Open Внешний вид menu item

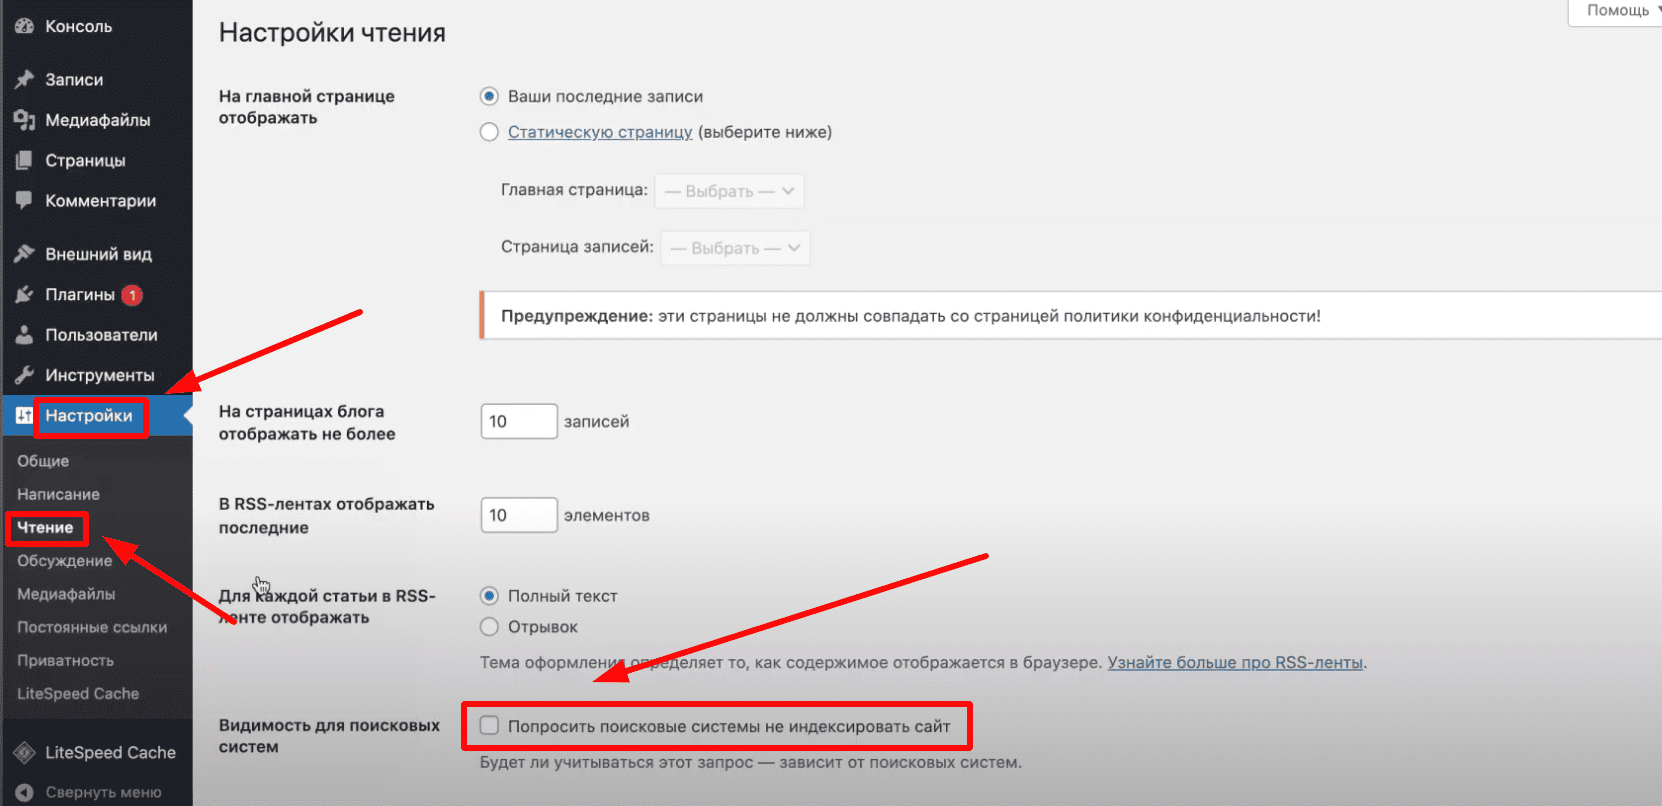96,254
